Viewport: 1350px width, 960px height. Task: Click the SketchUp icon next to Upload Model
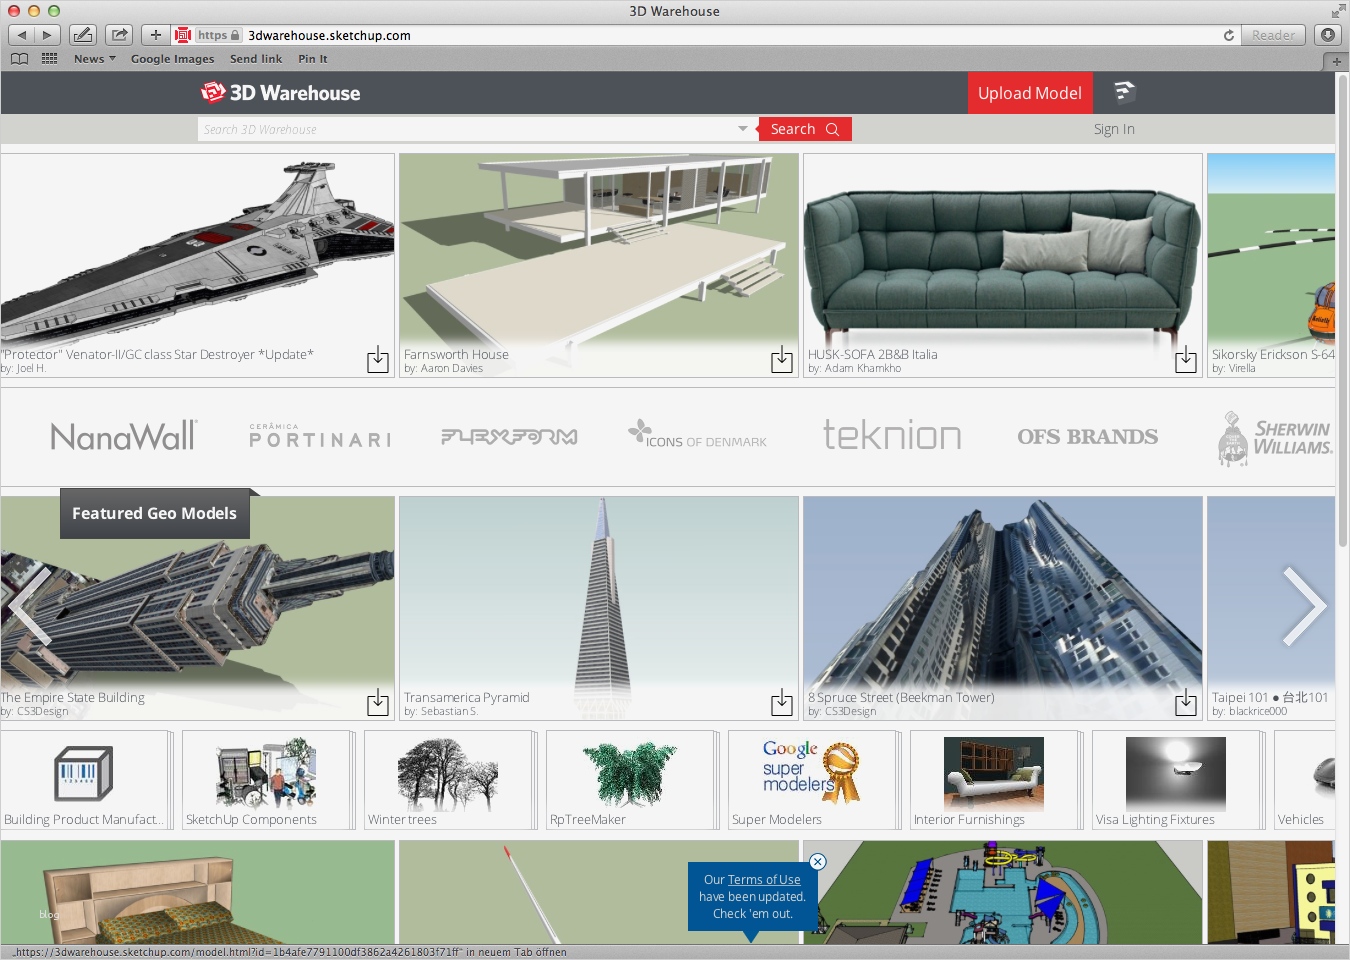[1124, 93]
